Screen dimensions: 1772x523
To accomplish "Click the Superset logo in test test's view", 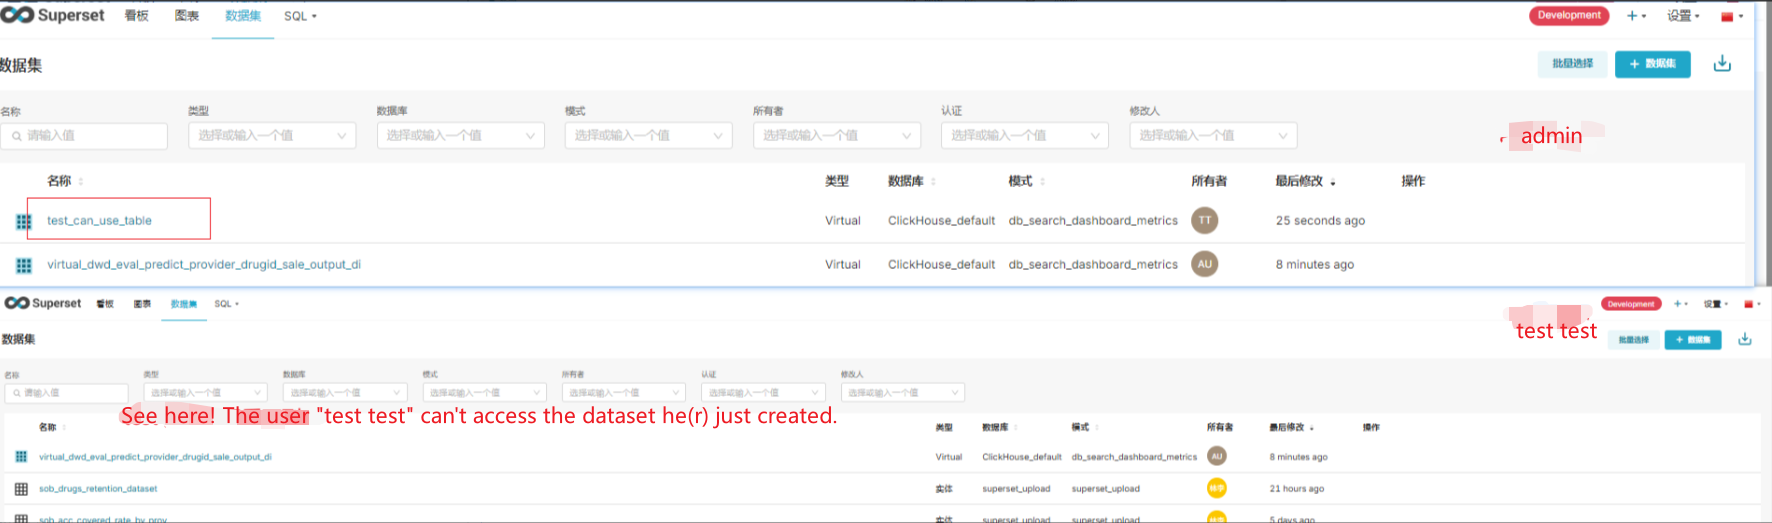I will pyautogui.click(x=43, y=303).
